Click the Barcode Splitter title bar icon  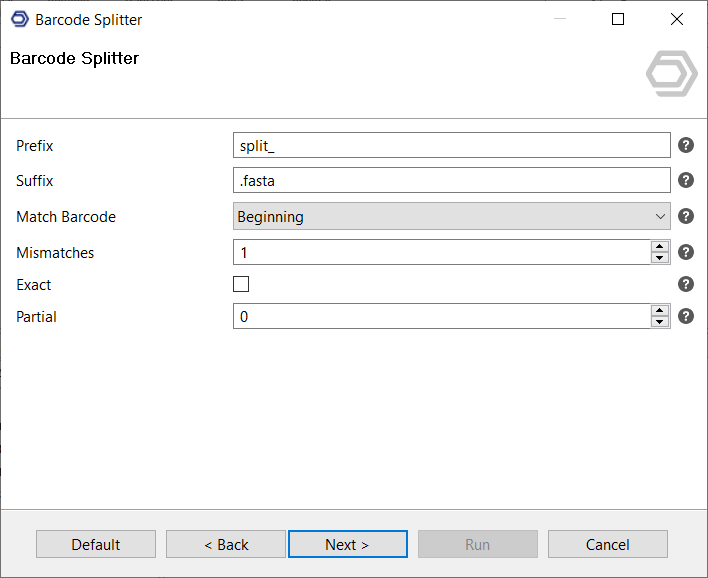(x=19, y=19)
